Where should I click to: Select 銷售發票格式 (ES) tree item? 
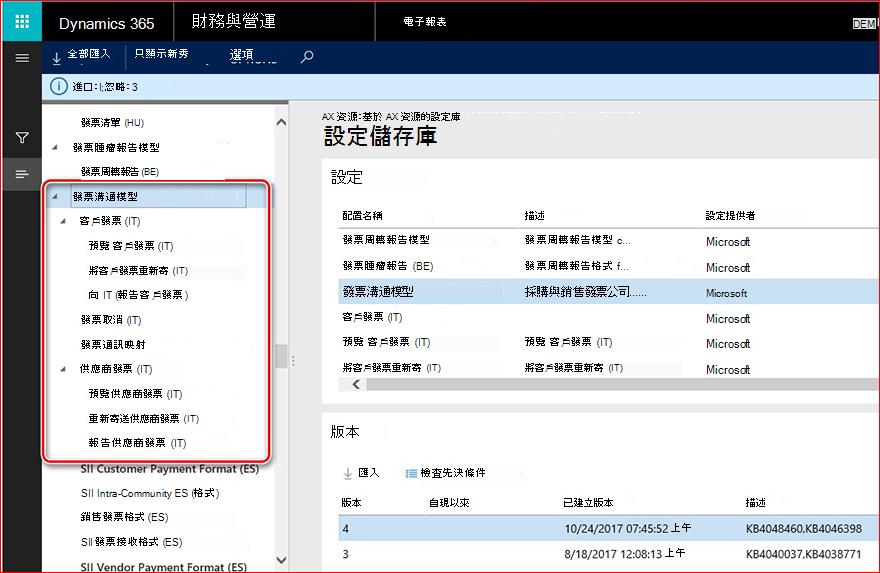click(125, 517)
